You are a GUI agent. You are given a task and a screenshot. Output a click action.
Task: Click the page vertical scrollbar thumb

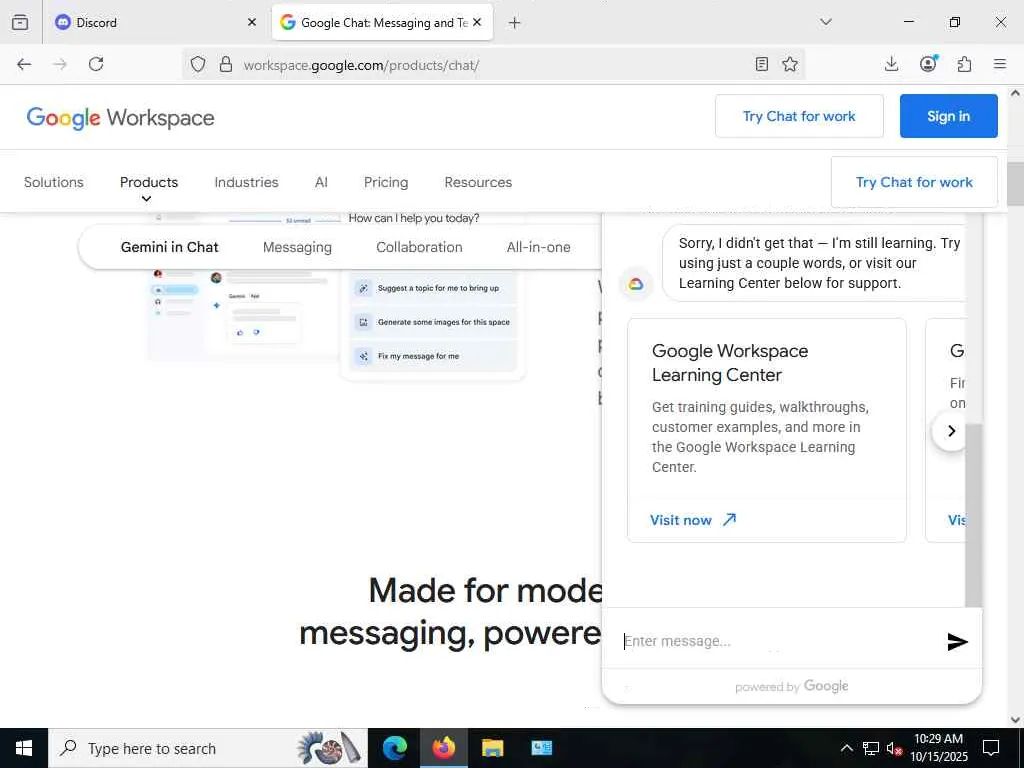pyautogui.click(x=1015, y=184)
